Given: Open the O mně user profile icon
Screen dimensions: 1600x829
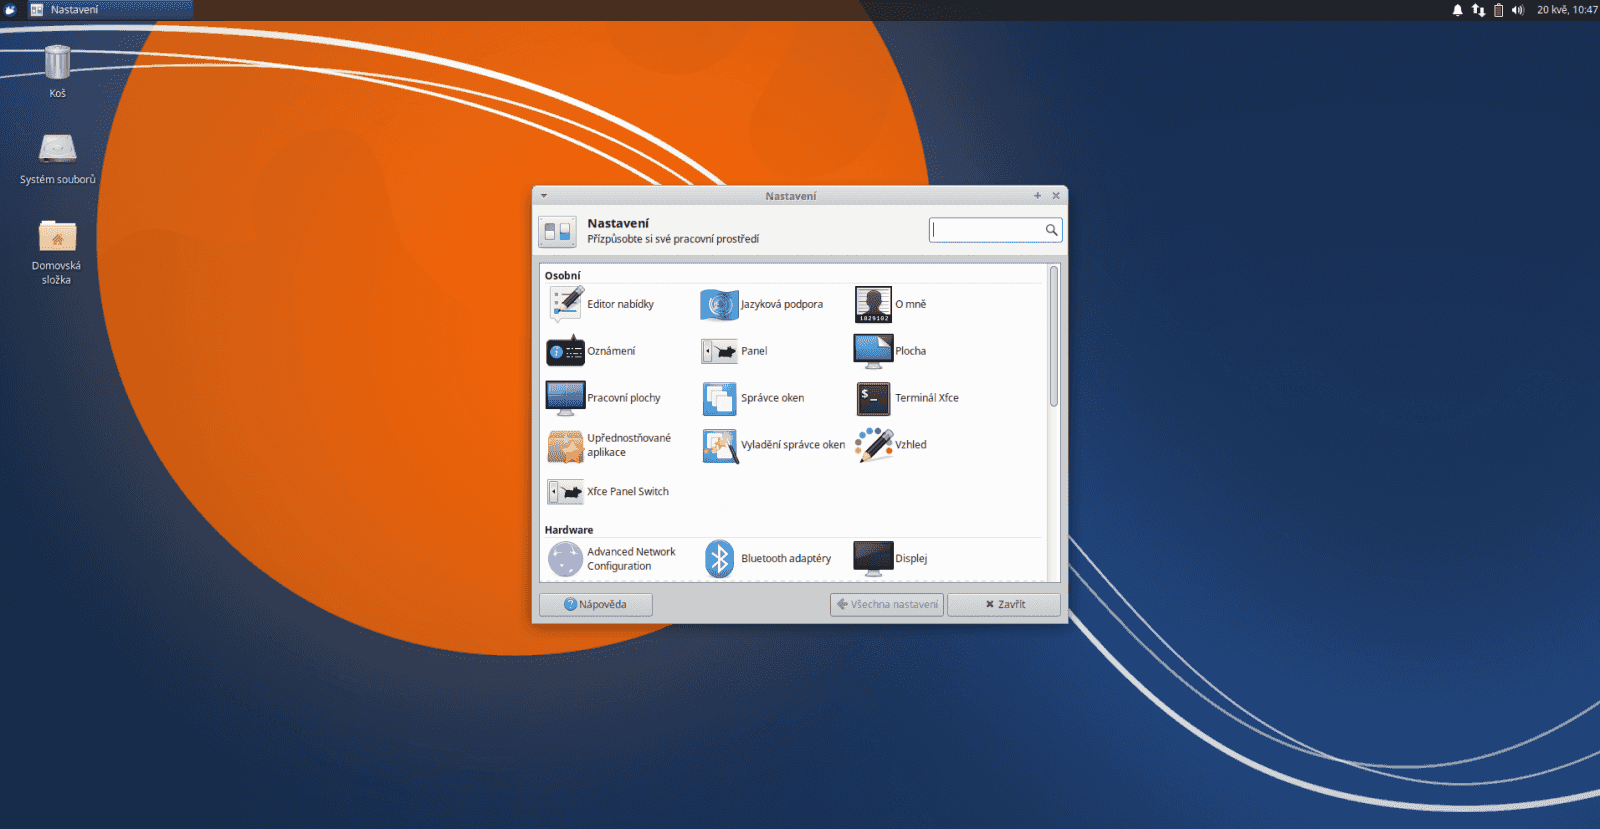Looking at the screenshot, I should [x=873, y=304].
